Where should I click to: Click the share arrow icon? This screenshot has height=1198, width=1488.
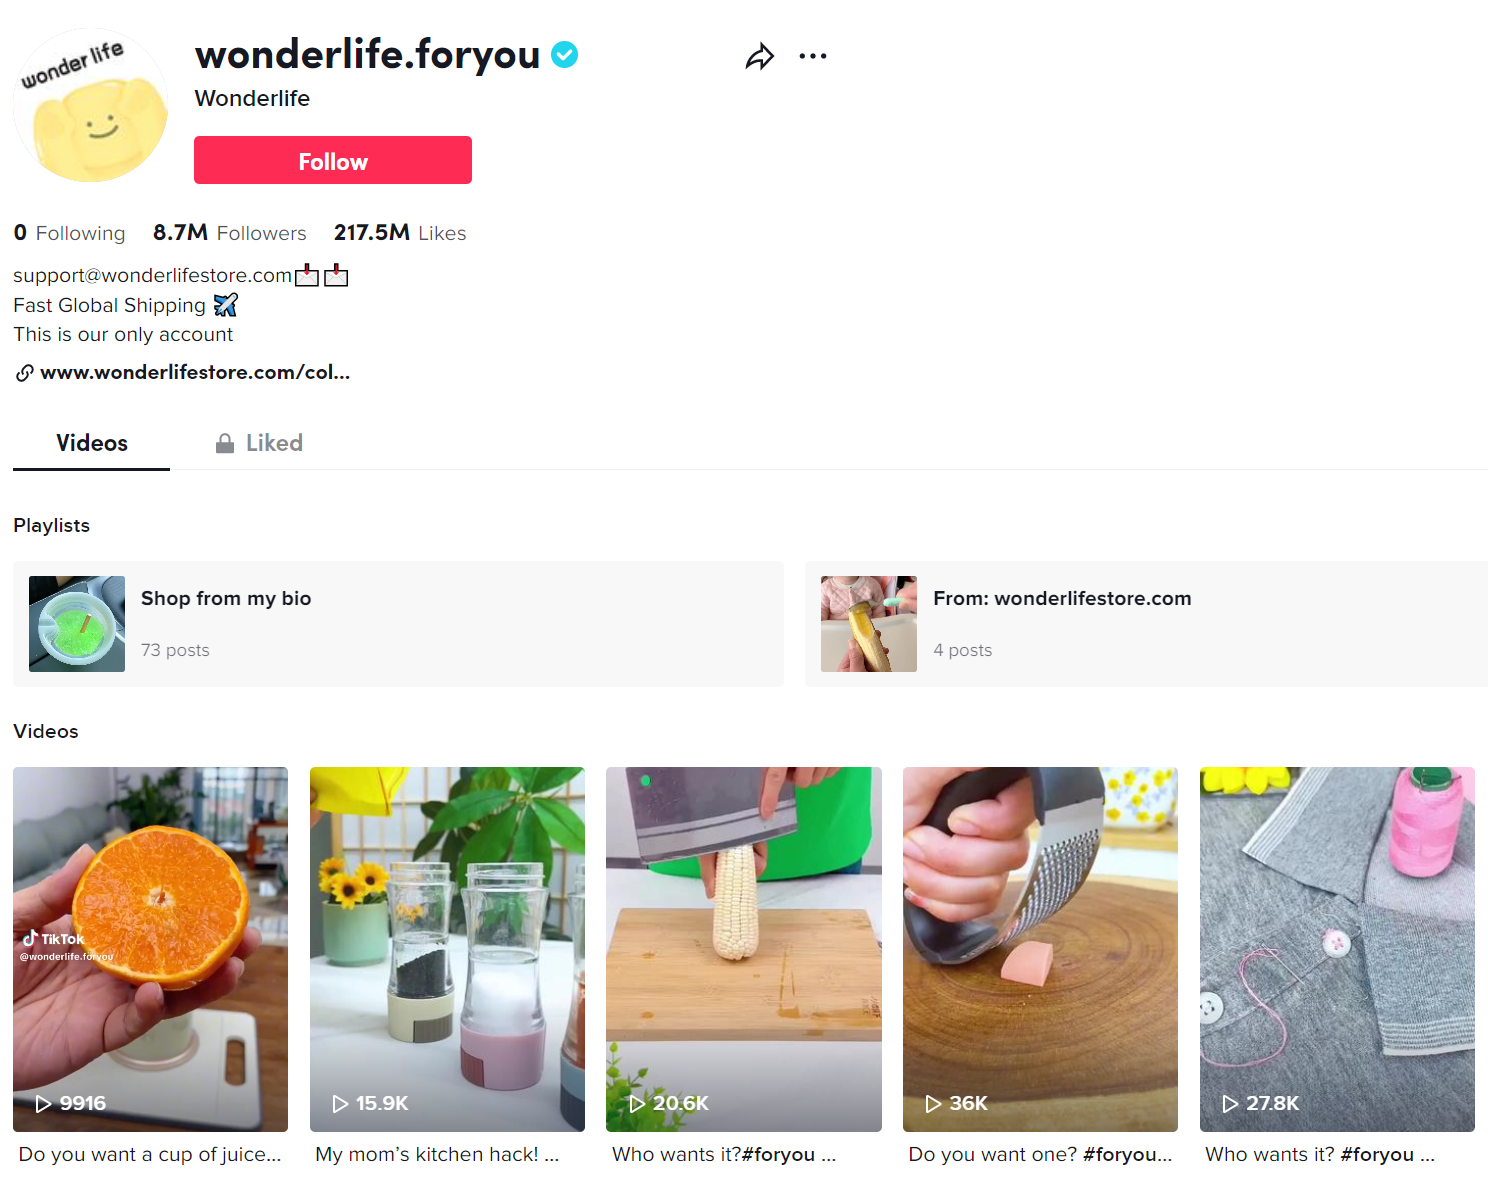[760, 57]
